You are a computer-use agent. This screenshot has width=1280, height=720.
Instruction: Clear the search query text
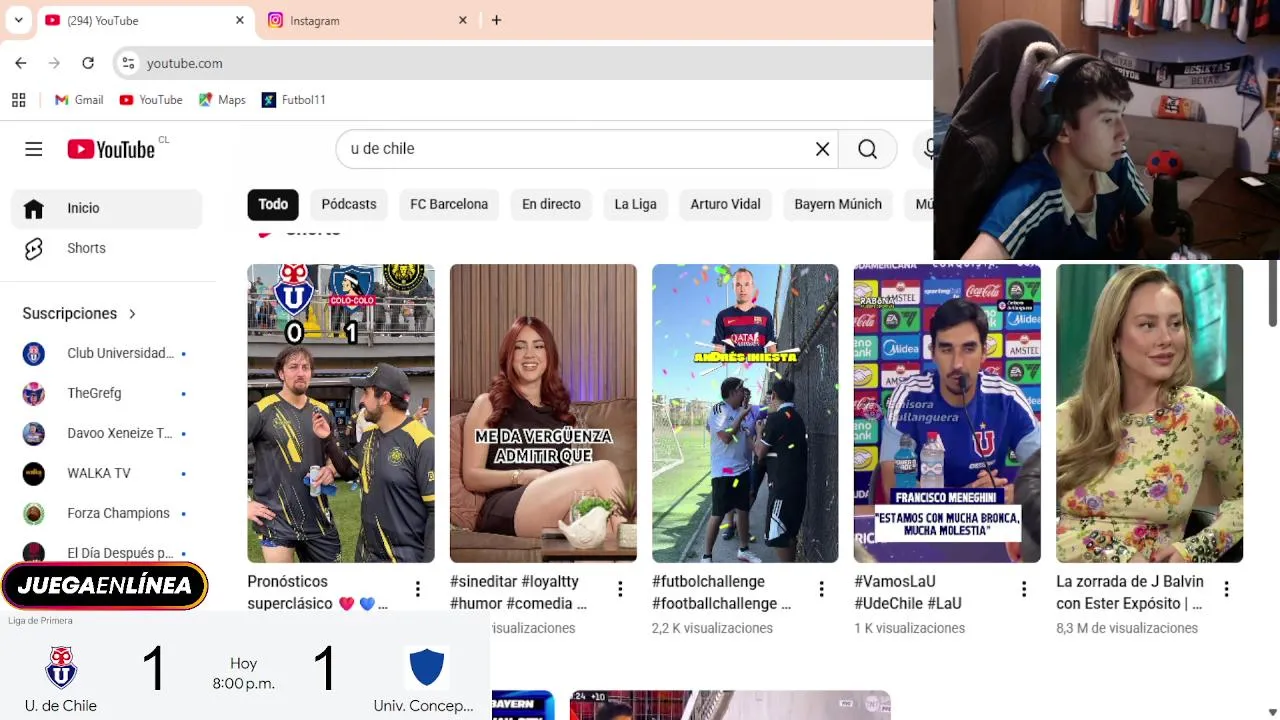[x=822, y=149]
